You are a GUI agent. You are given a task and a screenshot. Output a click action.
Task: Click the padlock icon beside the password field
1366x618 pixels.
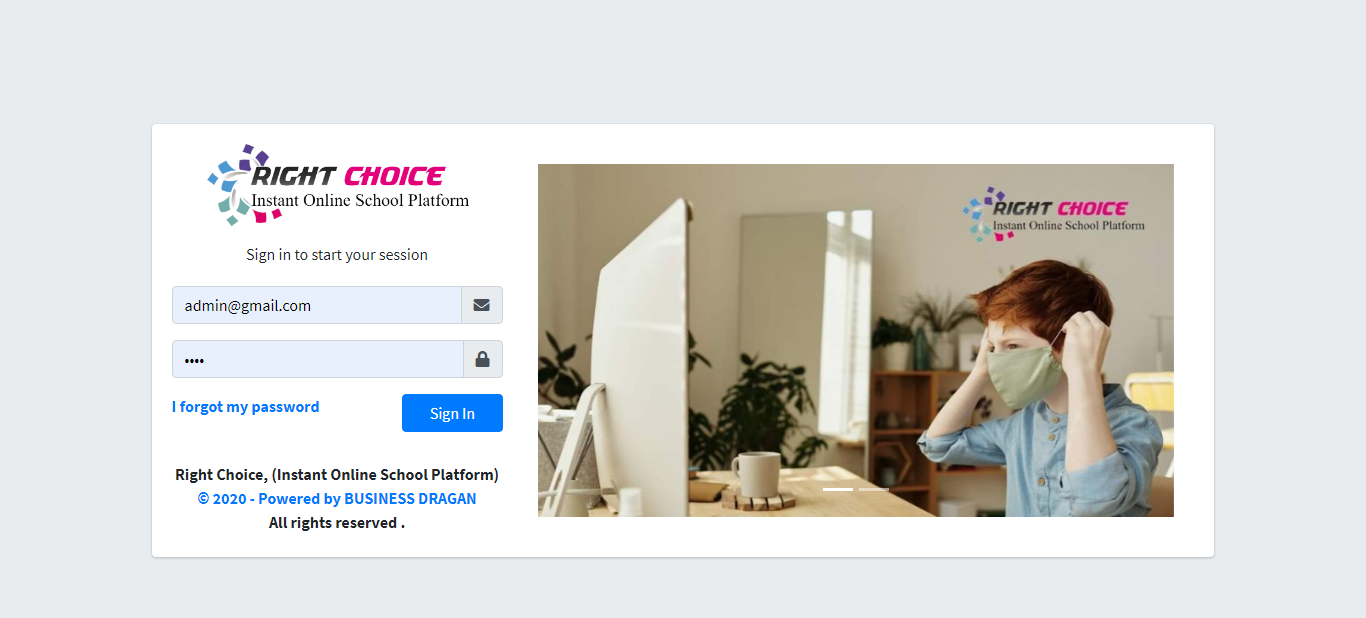click(x=482, y=359)
